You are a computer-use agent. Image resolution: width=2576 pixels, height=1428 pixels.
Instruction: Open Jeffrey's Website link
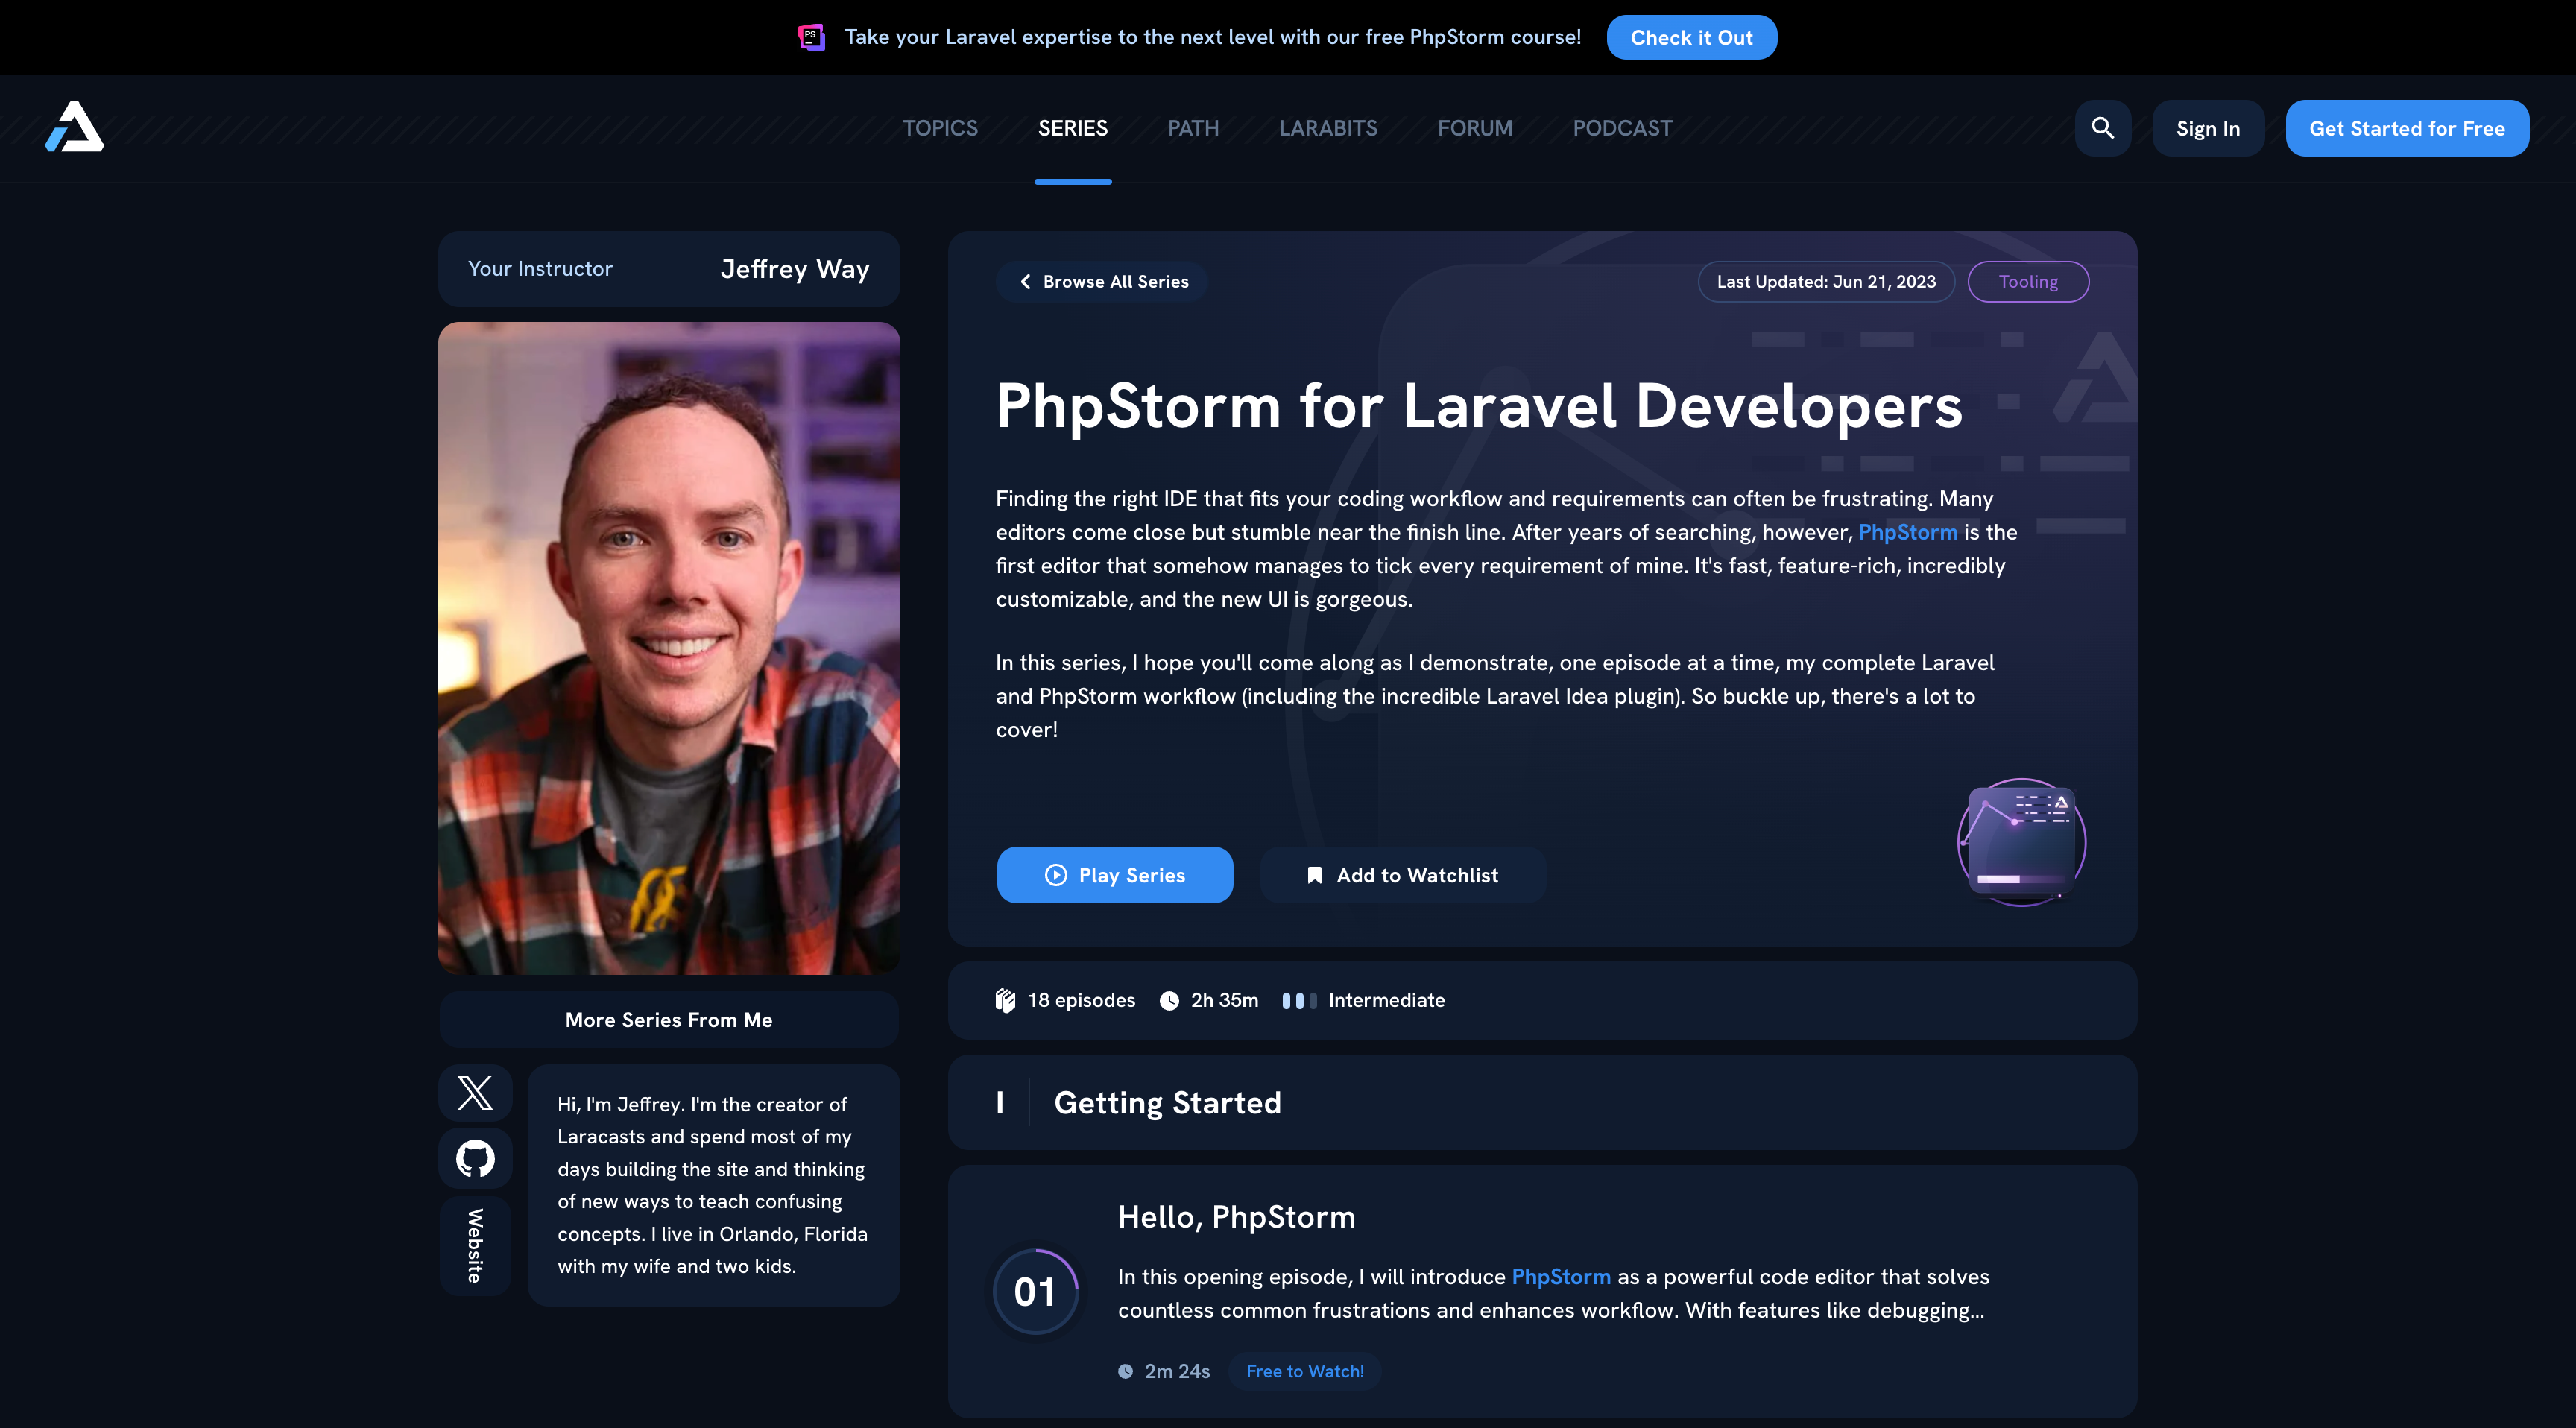click(x=475, y=1245)
